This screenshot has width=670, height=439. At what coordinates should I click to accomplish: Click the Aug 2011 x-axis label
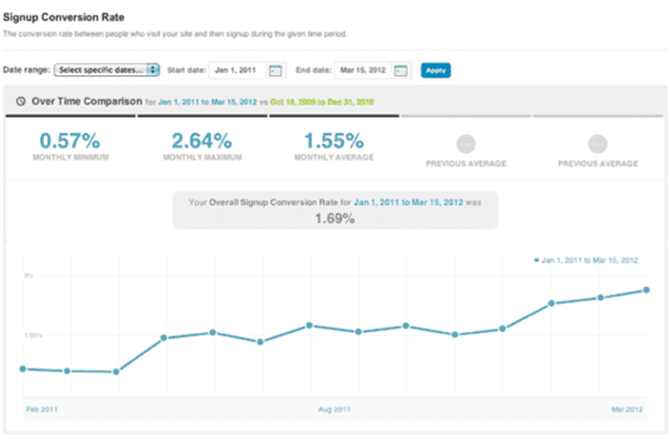334,410
